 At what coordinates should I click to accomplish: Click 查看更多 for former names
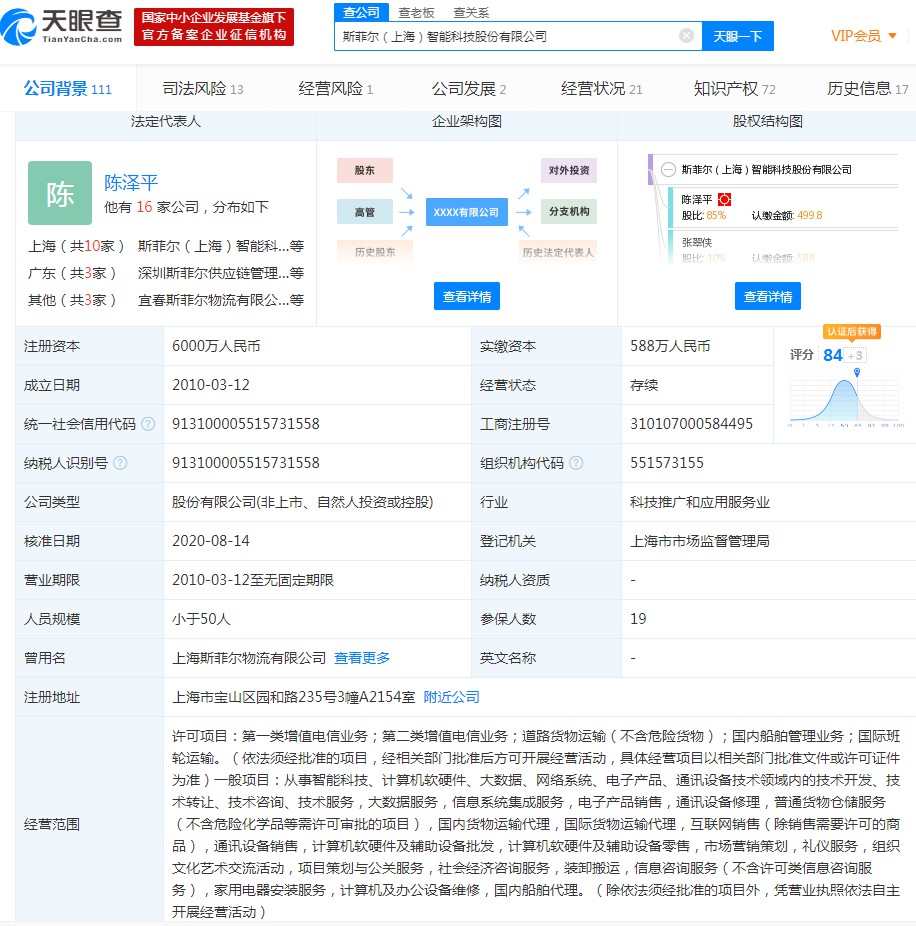pyautogui.click(x=362, y=658)
